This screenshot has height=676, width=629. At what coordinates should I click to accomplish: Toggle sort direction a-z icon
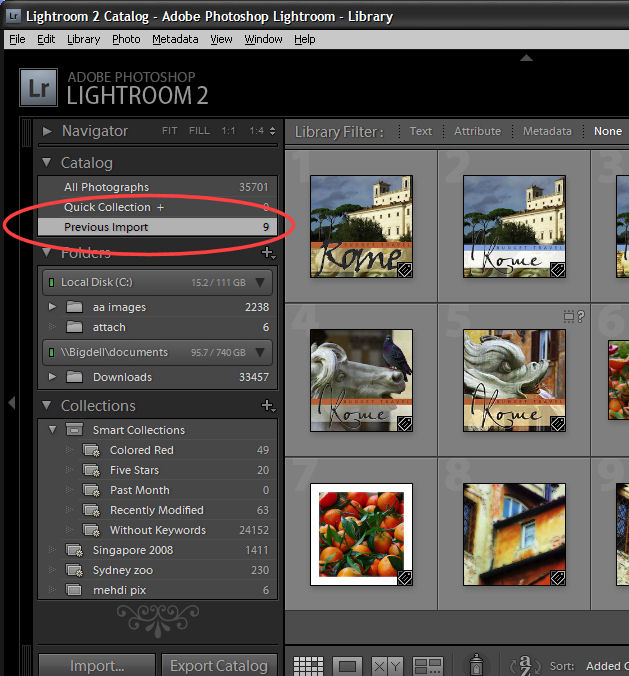click(525, 665)
